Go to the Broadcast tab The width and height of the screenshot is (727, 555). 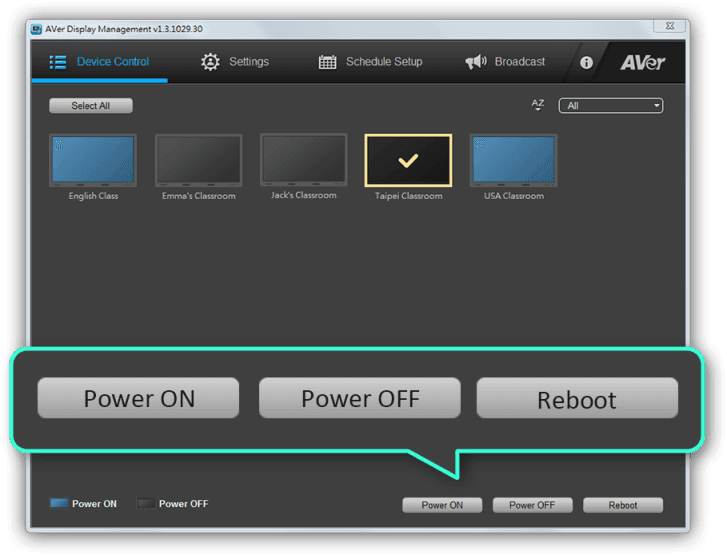pyautogui.click(x=505, y=62)
